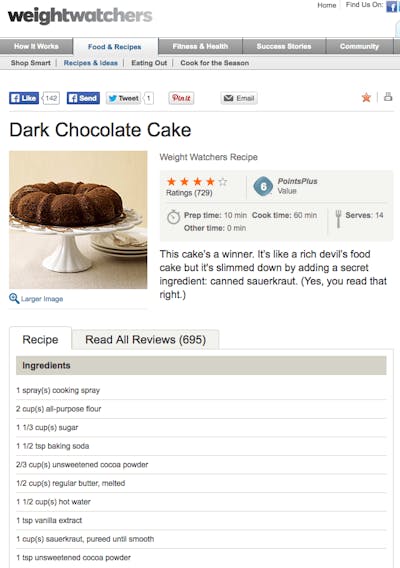The image size is (400, 568).
Task: Open the How It Works menu
Action: pos(36,46)
